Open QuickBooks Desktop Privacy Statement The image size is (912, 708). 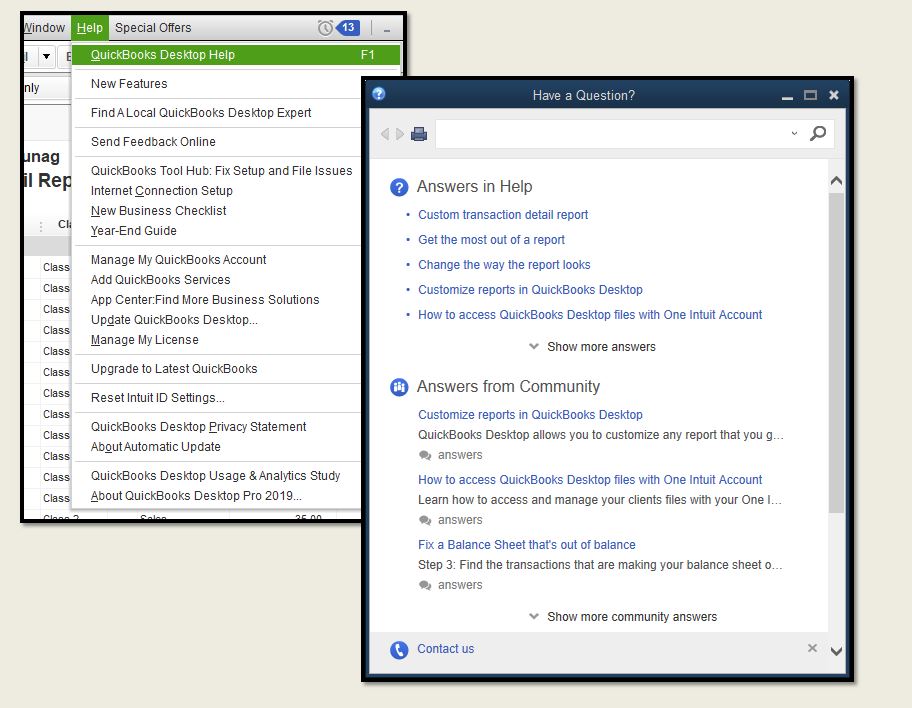point(198,427)
